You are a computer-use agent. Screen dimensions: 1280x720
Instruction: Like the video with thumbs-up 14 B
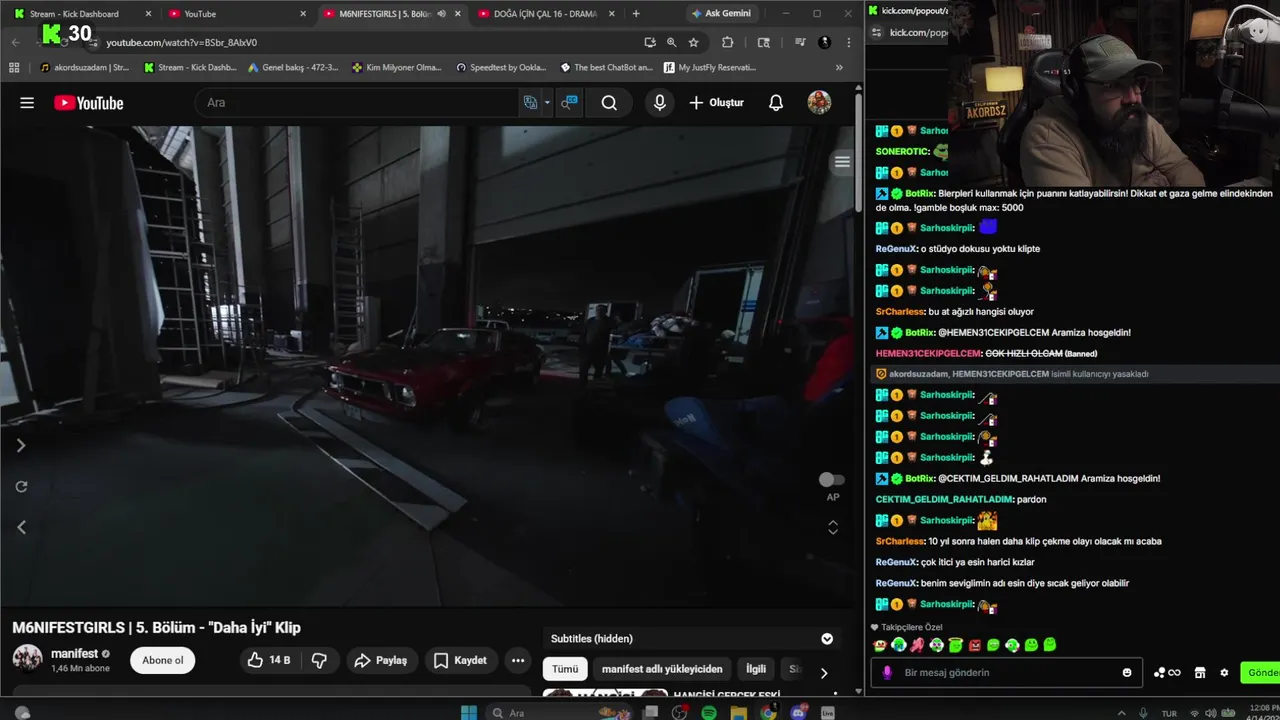[269, 660]
